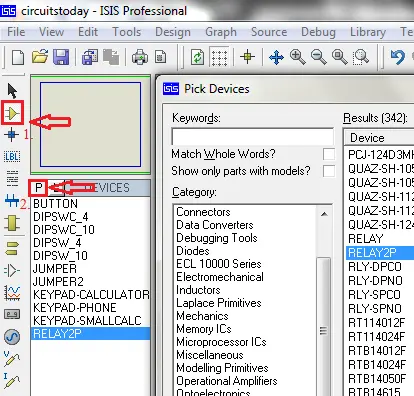414x396 pixels.
Task: Select the Electromechanical category
Action: (x=220, y=277)
